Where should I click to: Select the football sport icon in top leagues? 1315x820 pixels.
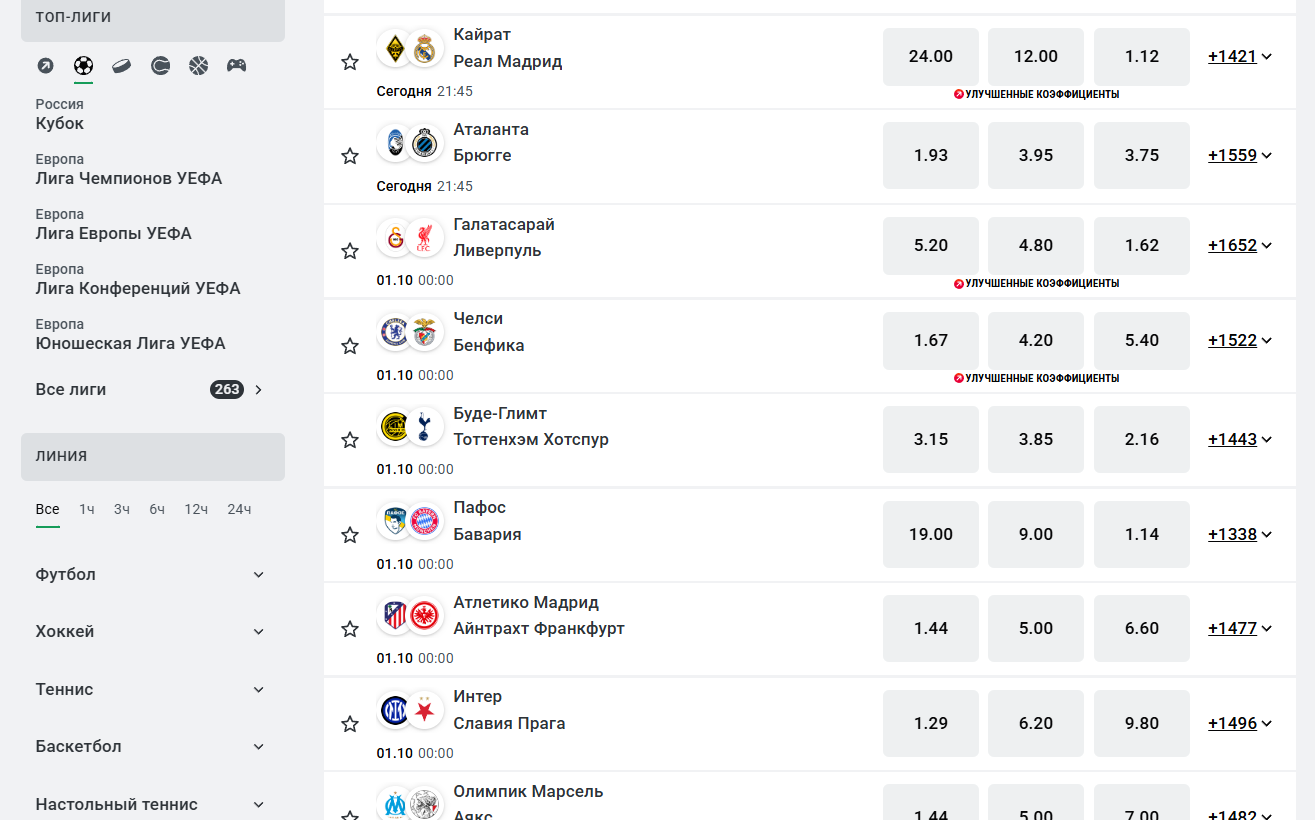click(83, 66)
